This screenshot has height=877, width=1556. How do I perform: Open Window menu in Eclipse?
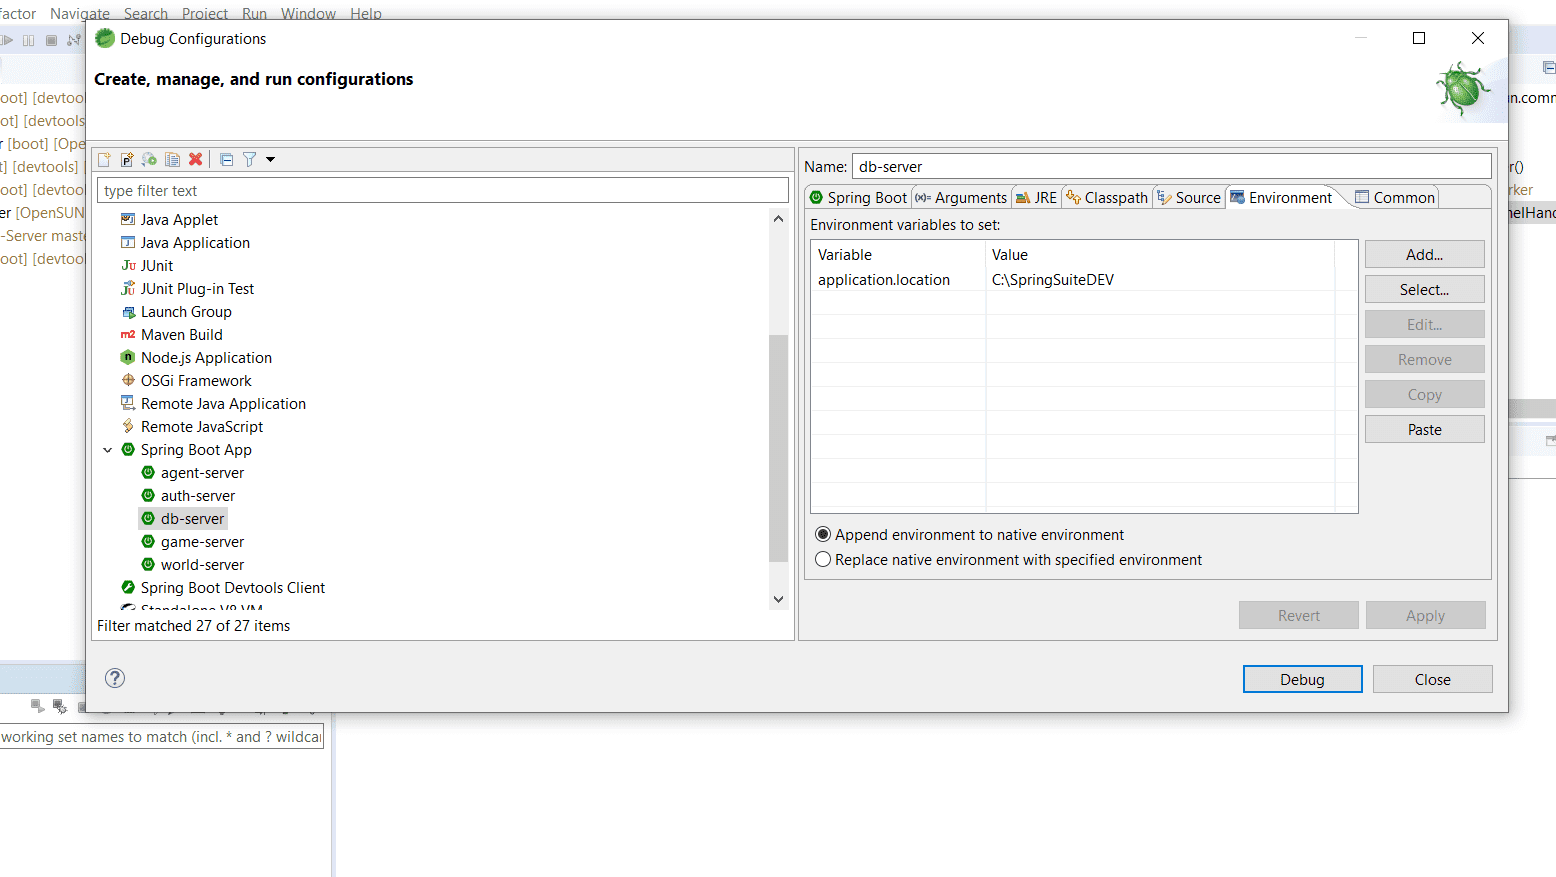click(x=308, y=13)
